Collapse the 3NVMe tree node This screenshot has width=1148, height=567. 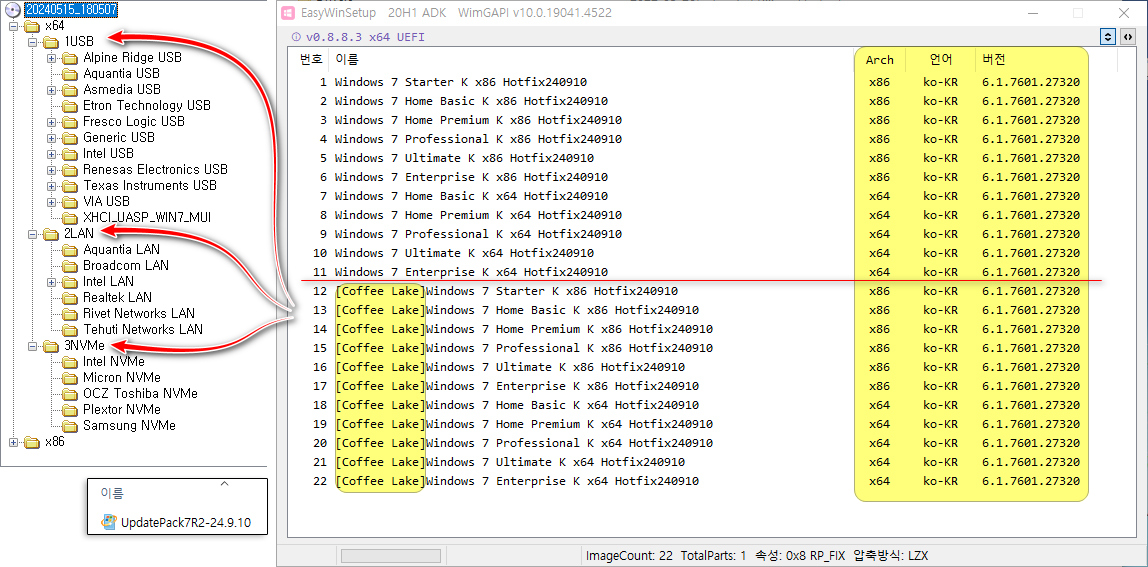pos(32,346)
